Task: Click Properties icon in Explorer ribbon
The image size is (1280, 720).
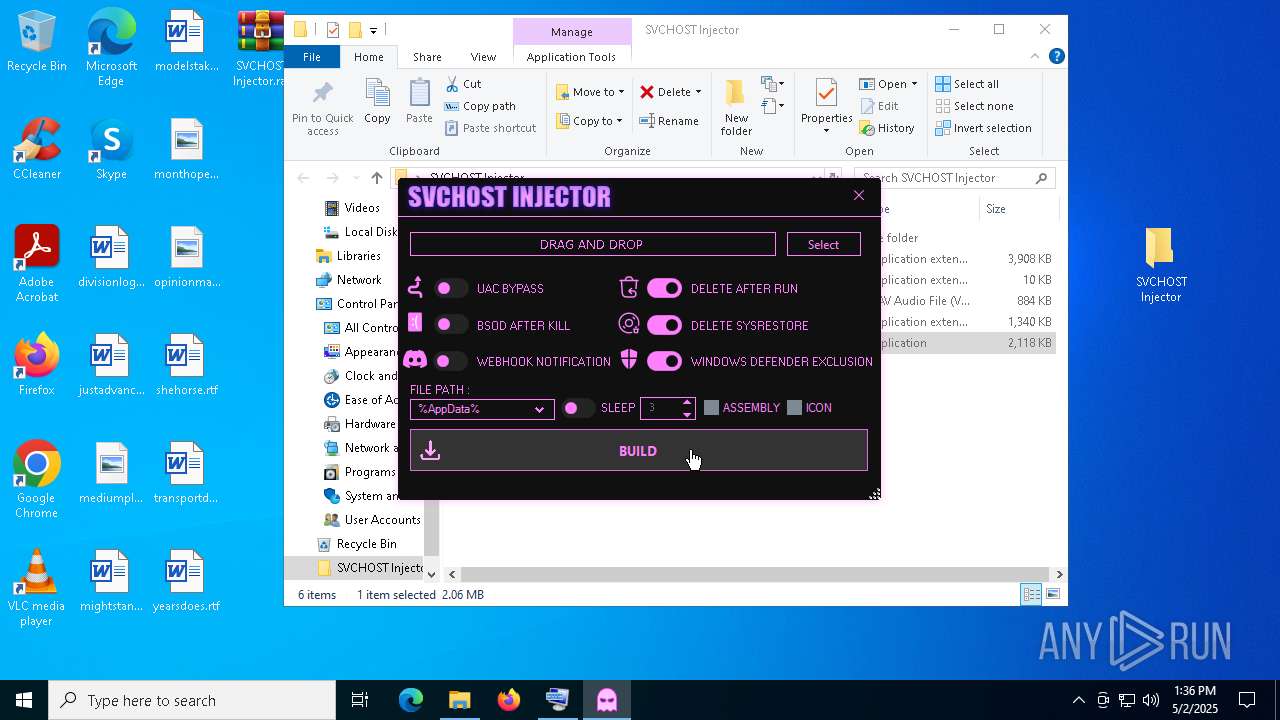Action: tap(826, 95)
